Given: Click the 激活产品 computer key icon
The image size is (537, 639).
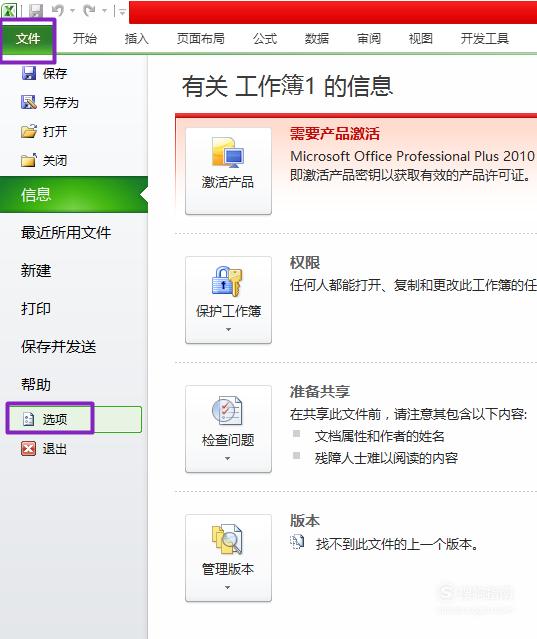Looking at the screenshot, I should click(227, 152).
